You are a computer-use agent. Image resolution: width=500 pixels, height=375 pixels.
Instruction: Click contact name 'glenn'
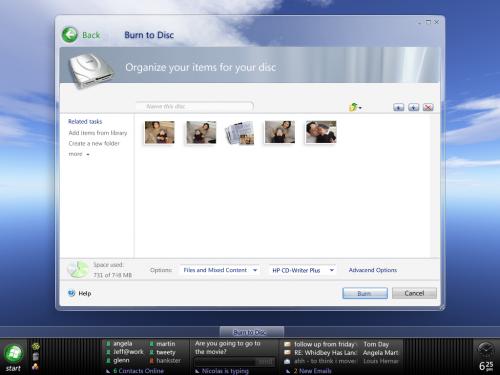click(121, 360)
